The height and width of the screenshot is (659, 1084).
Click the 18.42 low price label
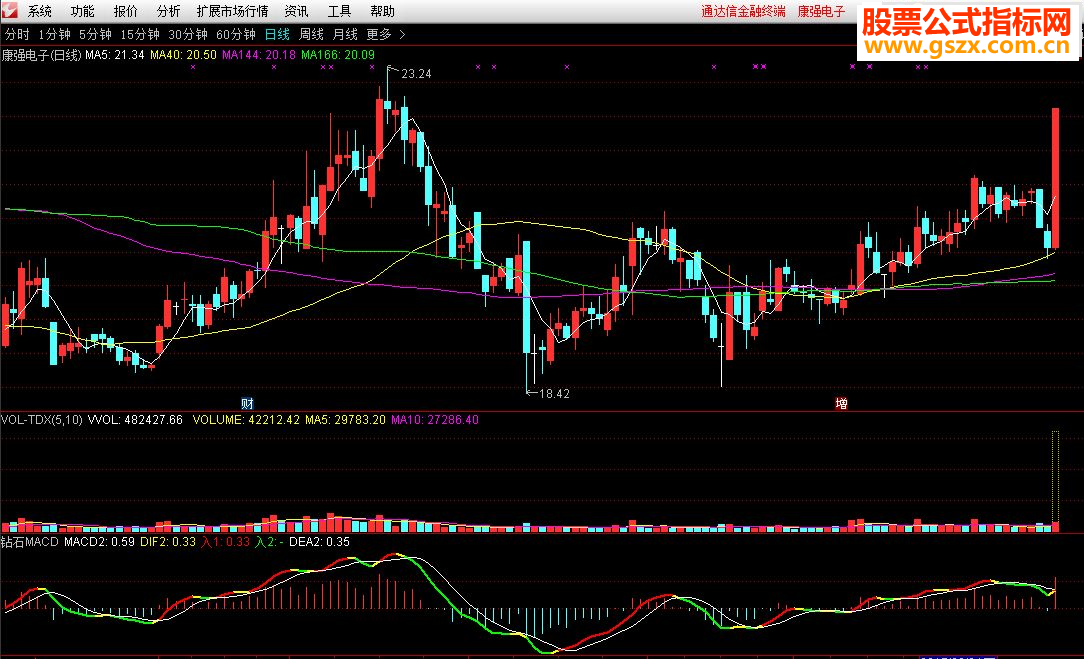click(x=554, y=394)
